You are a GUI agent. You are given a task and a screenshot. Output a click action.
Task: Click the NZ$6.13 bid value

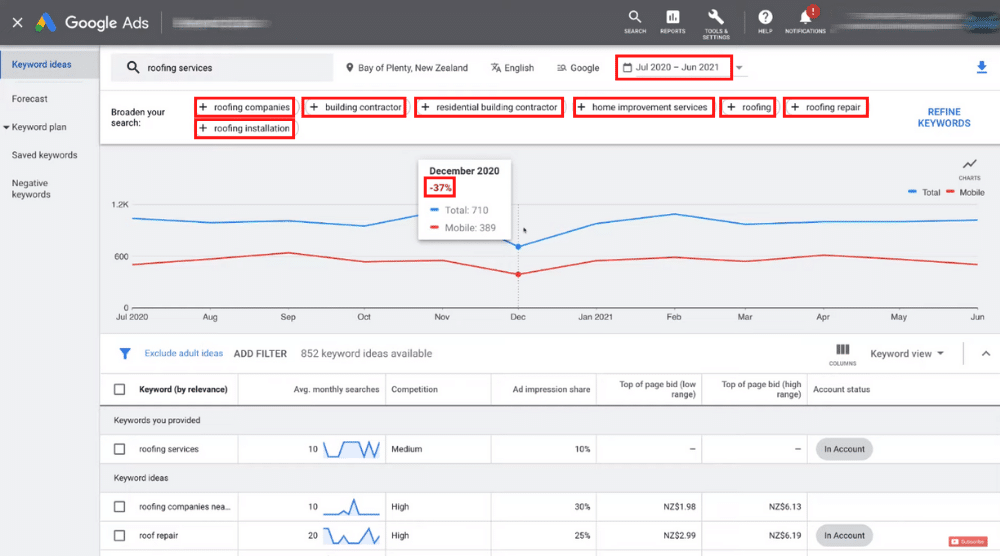(x=784, y=506)
